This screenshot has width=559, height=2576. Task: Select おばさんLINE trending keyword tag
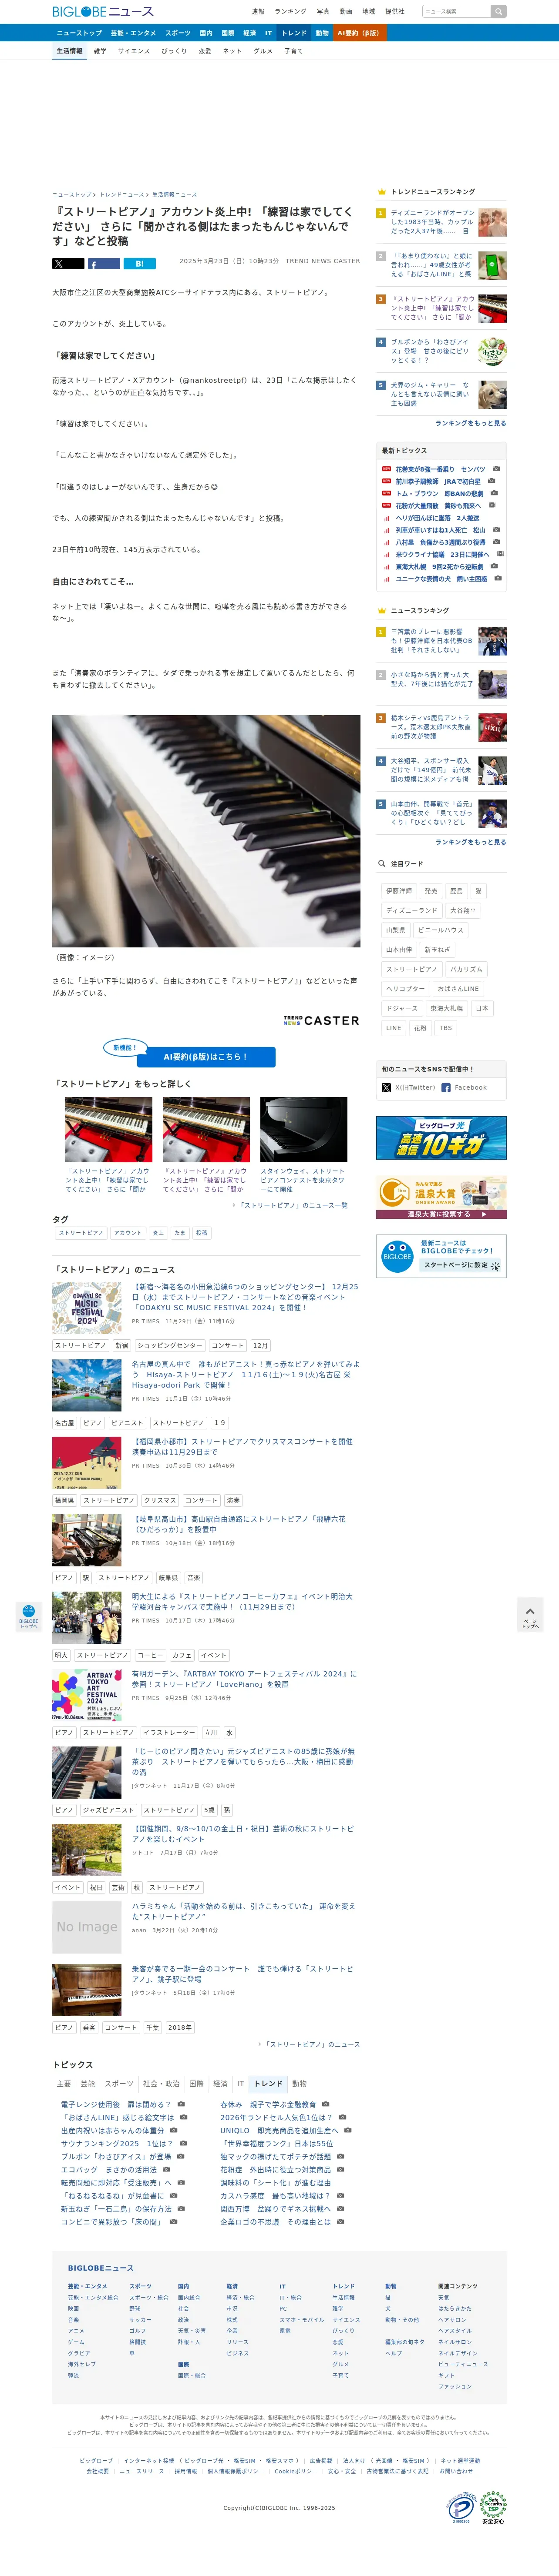click(458, 989)
